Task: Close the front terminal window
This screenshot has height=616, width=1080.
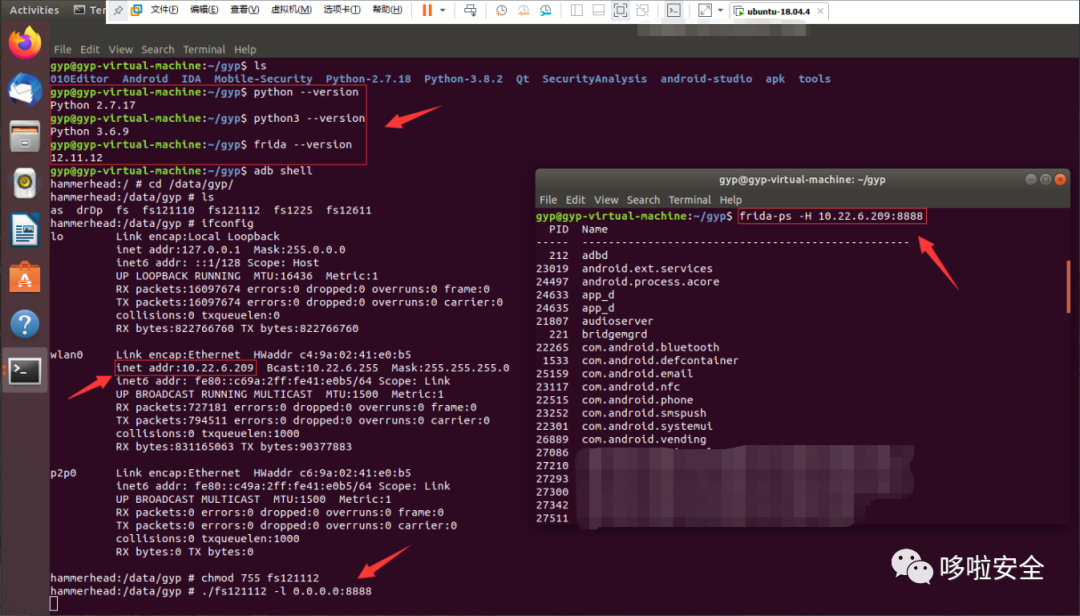Action: point(1060,179)
